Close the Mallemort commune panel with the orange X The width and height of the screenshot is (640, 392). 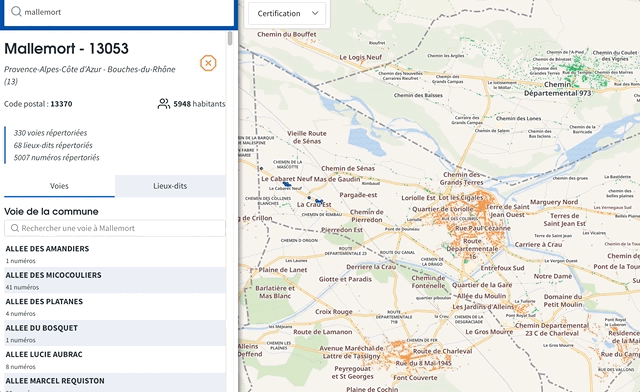(208, 63)
